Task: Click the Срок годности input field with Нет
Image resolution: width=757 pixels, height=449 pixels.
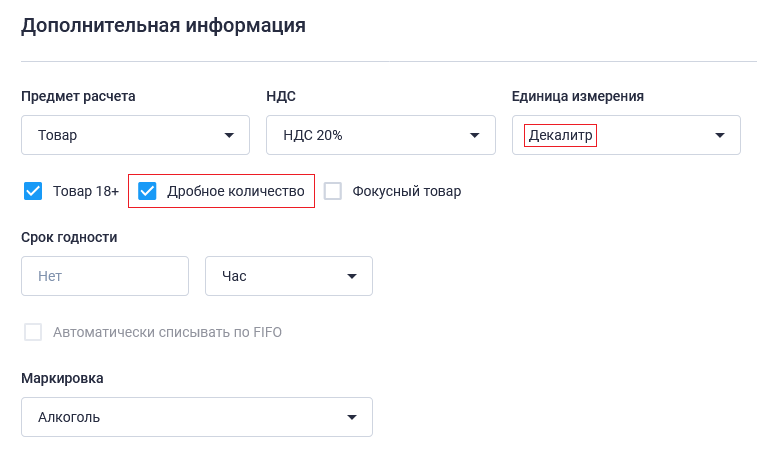Action: 105,276
